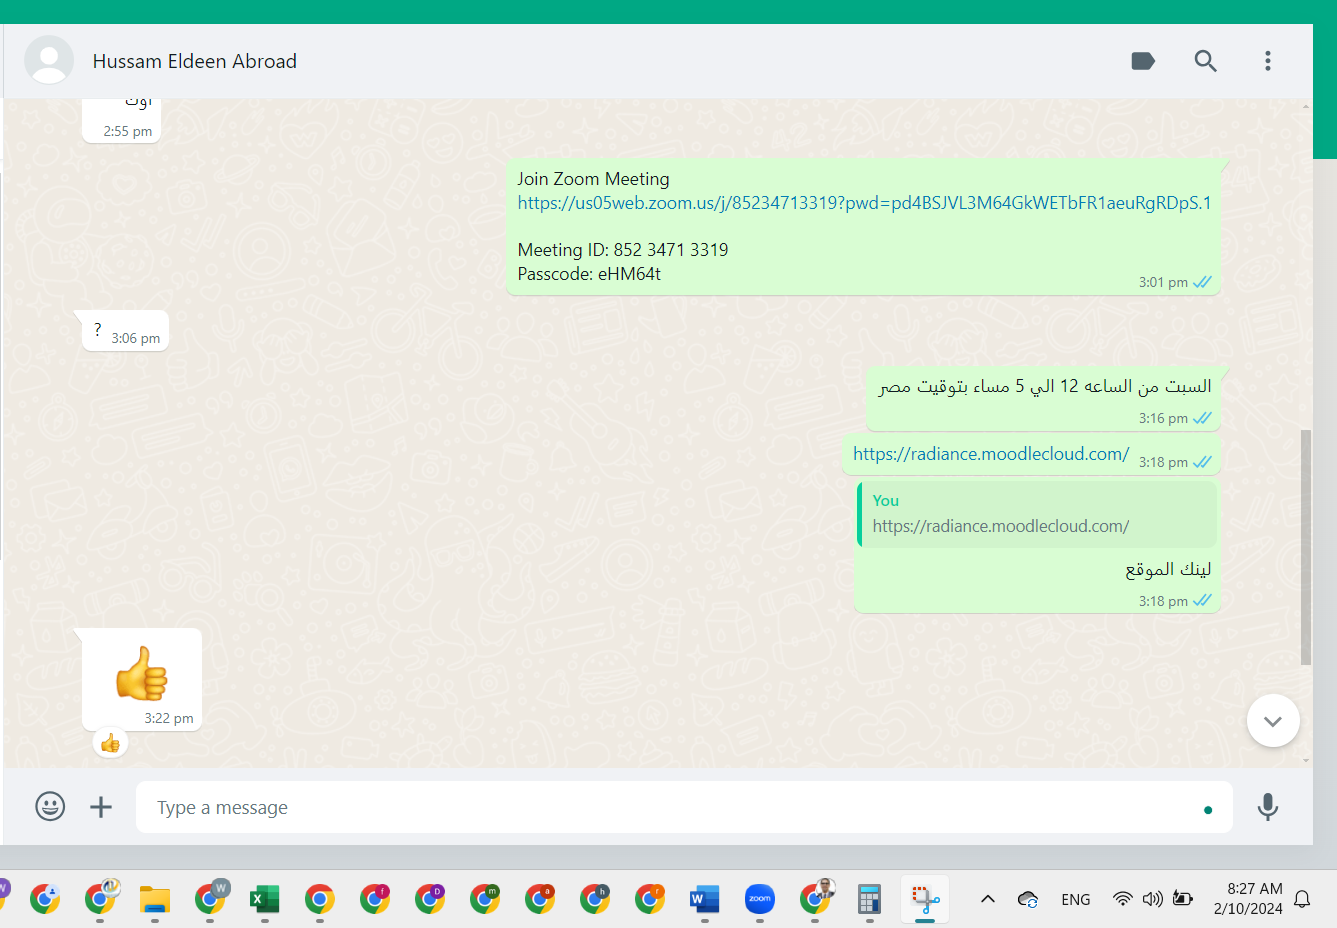Open the Zoom app from the taskbar
The height and width of the screenshot is (928, 1337).
point(760,899)
